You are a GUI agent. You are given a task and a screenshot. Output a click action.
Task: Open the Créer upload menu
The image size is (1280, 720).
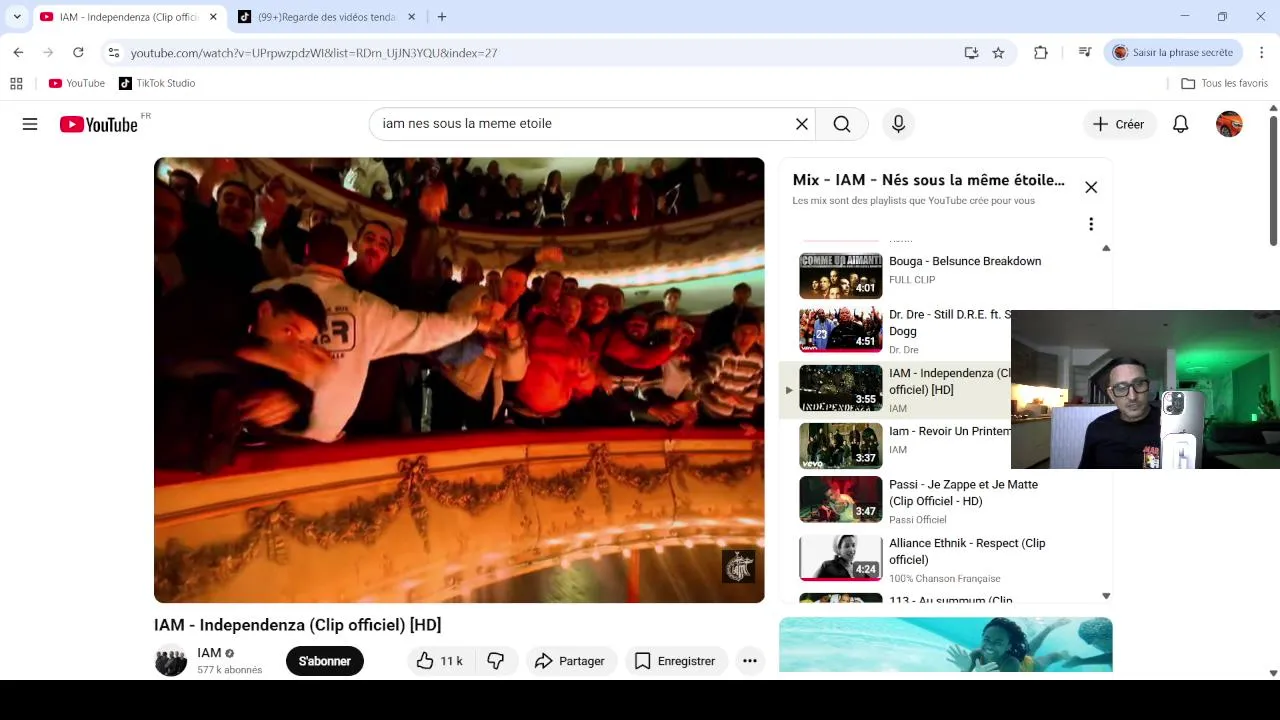(1118, 124)
